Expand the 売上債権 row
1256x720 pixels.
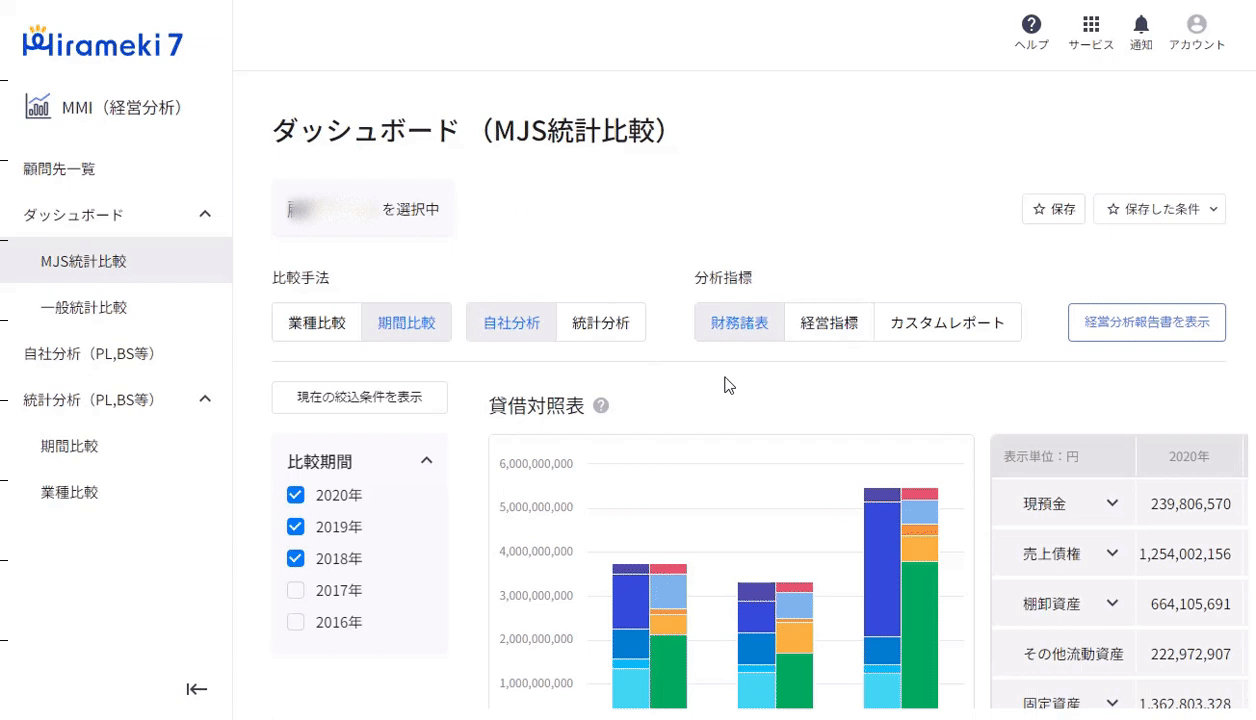click(x=1112, y=553)
